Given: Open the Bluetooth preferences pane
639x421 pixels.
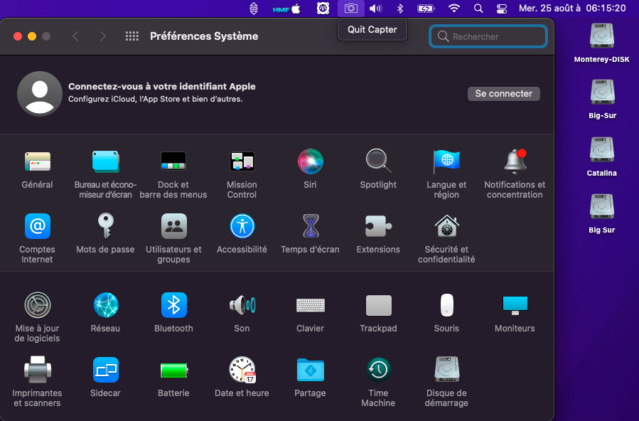Looking at the screenshot, I should (x=174, y=305).
